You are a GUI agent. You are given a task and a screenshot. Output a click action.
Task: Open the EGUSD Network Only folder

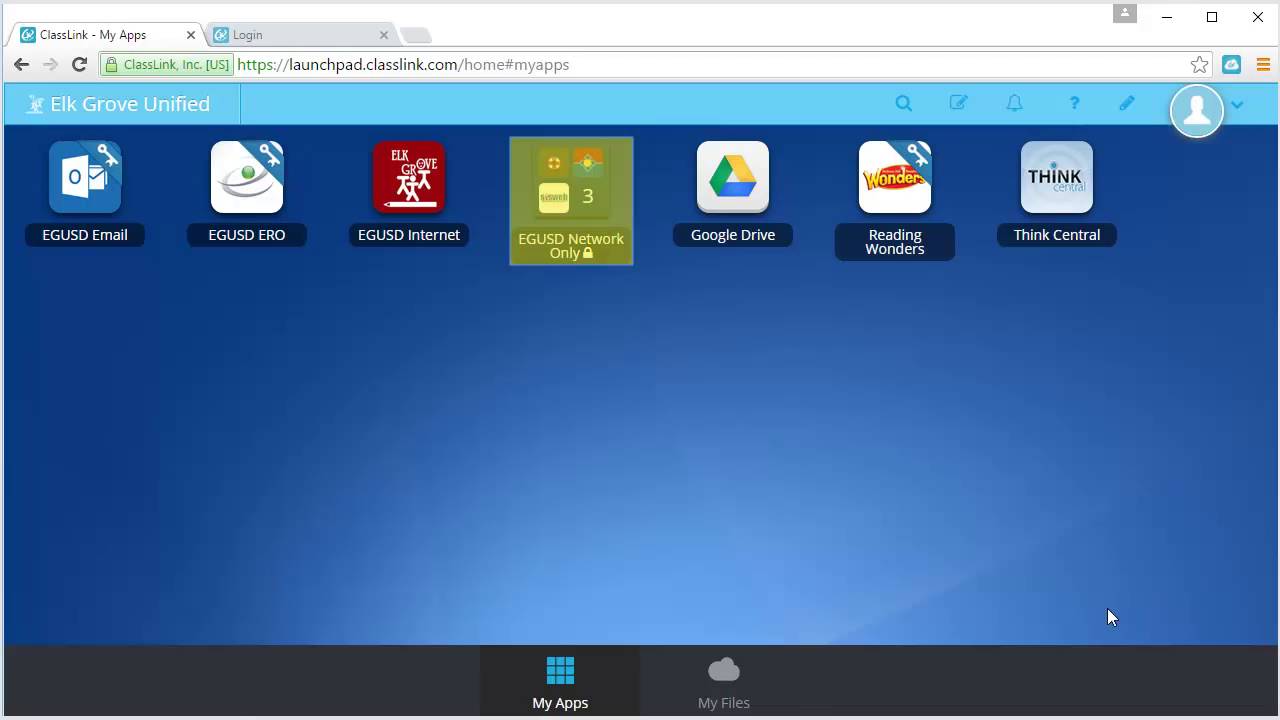(x=571, y=201)
